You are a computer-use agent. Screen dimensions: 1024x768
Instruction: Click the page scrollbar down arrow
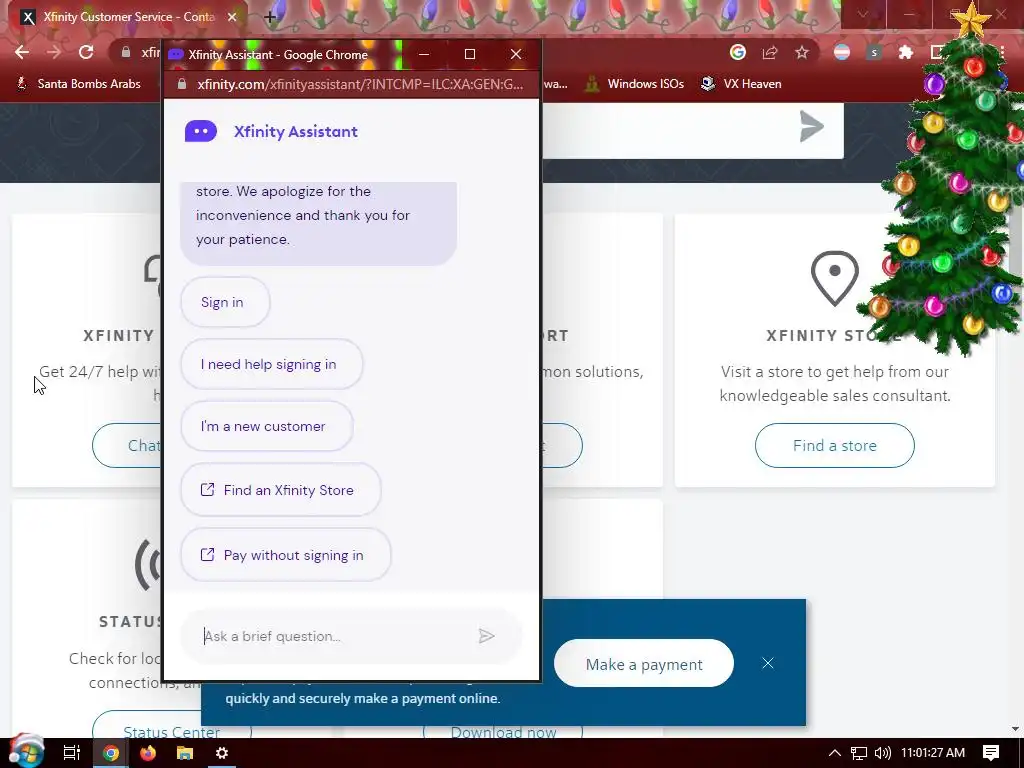(x=1015, y=728)
